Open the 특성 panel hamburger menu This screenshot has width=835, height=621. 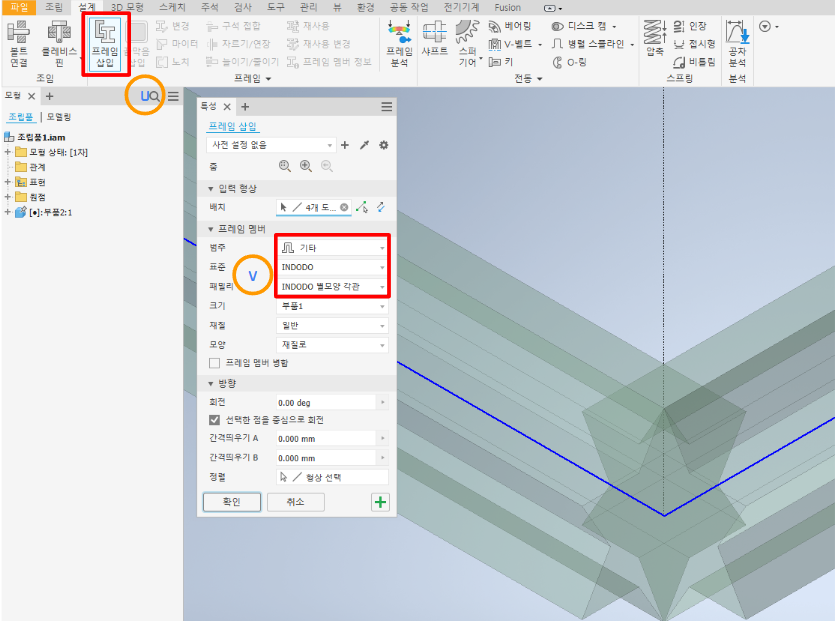387,107
